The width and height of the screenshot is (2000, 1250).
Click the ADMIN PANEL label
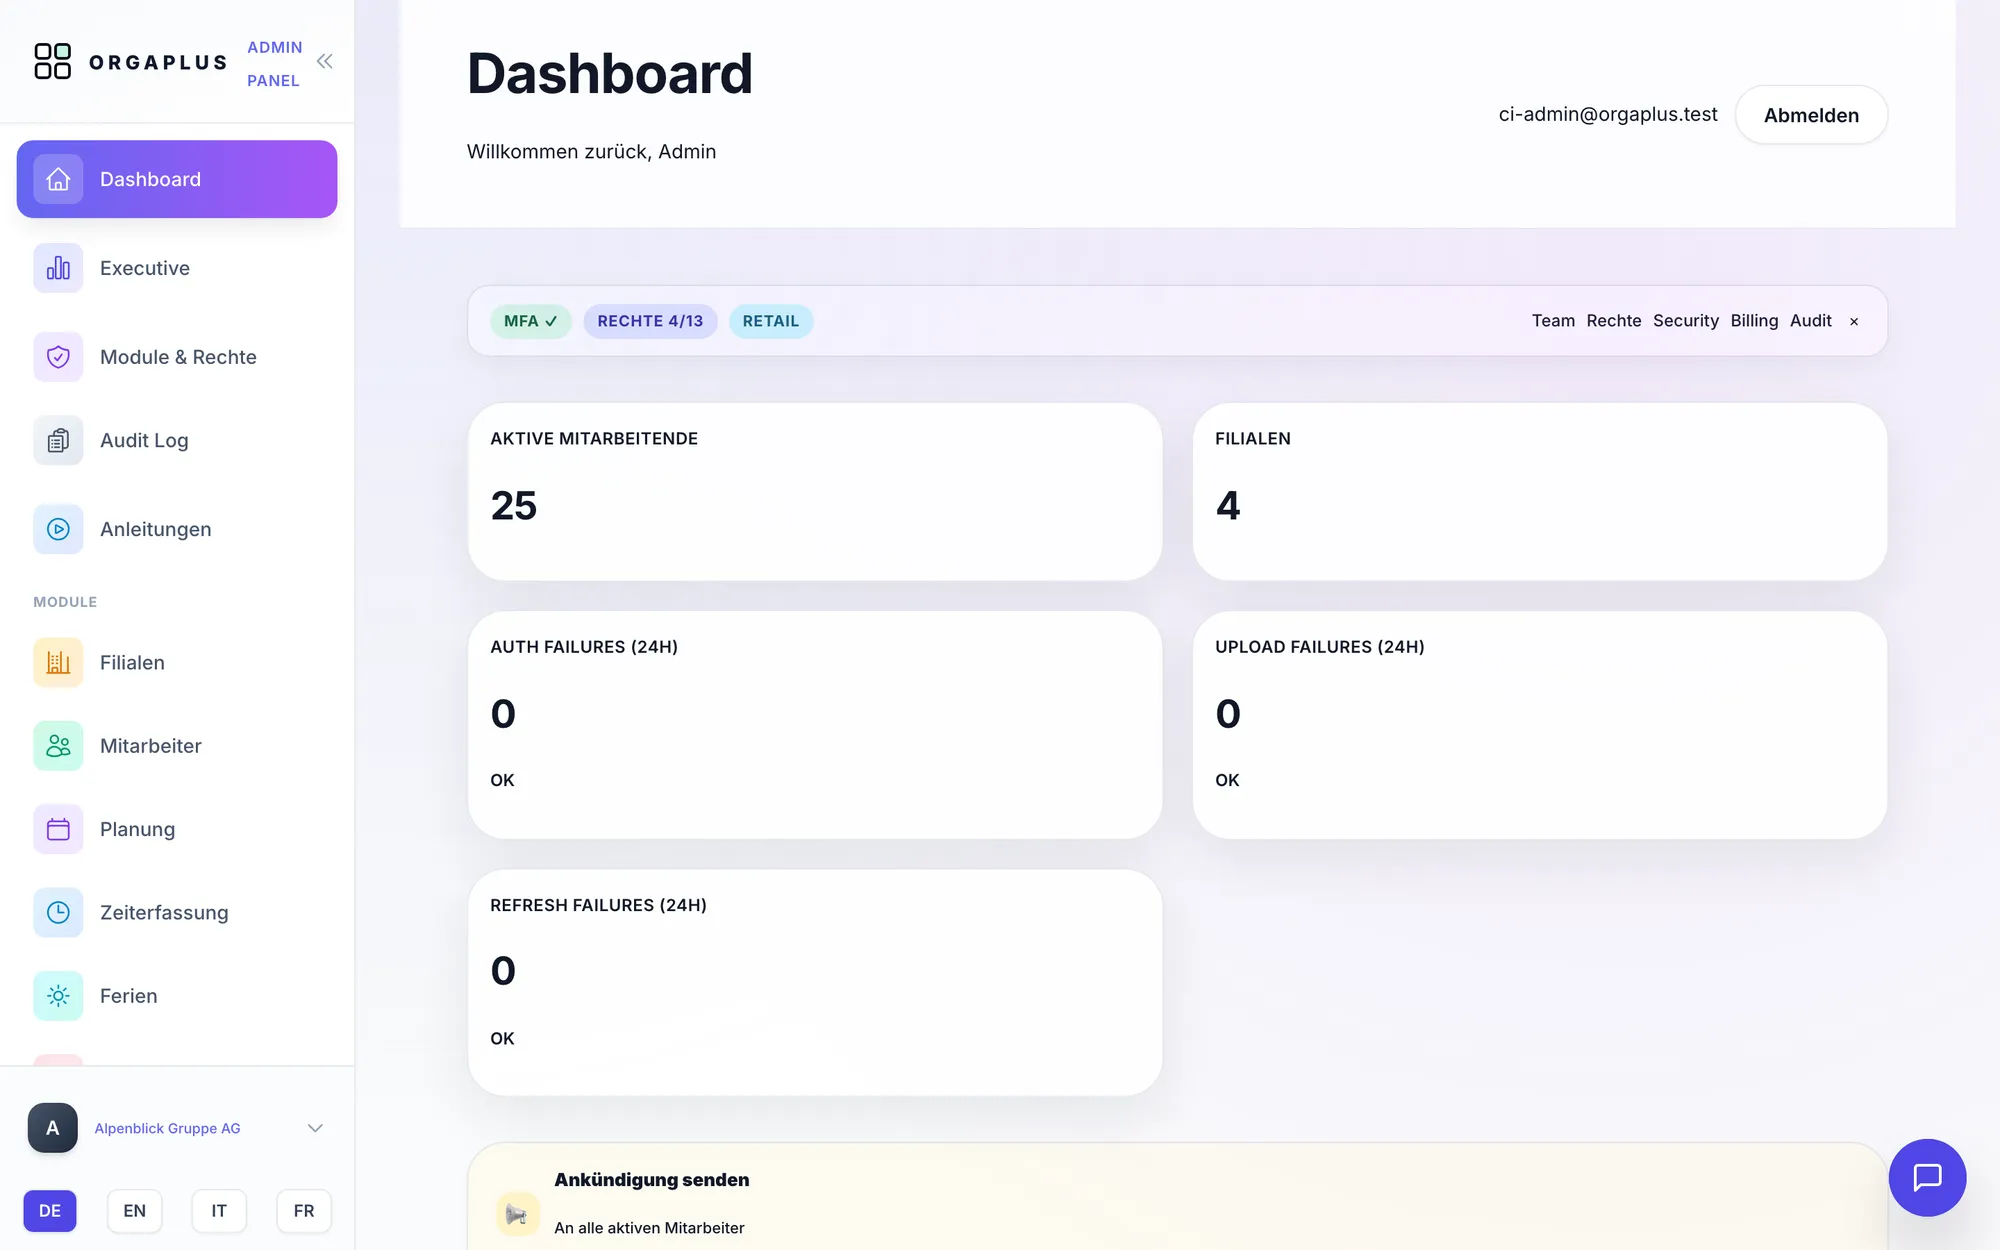[x=275, y=64]
